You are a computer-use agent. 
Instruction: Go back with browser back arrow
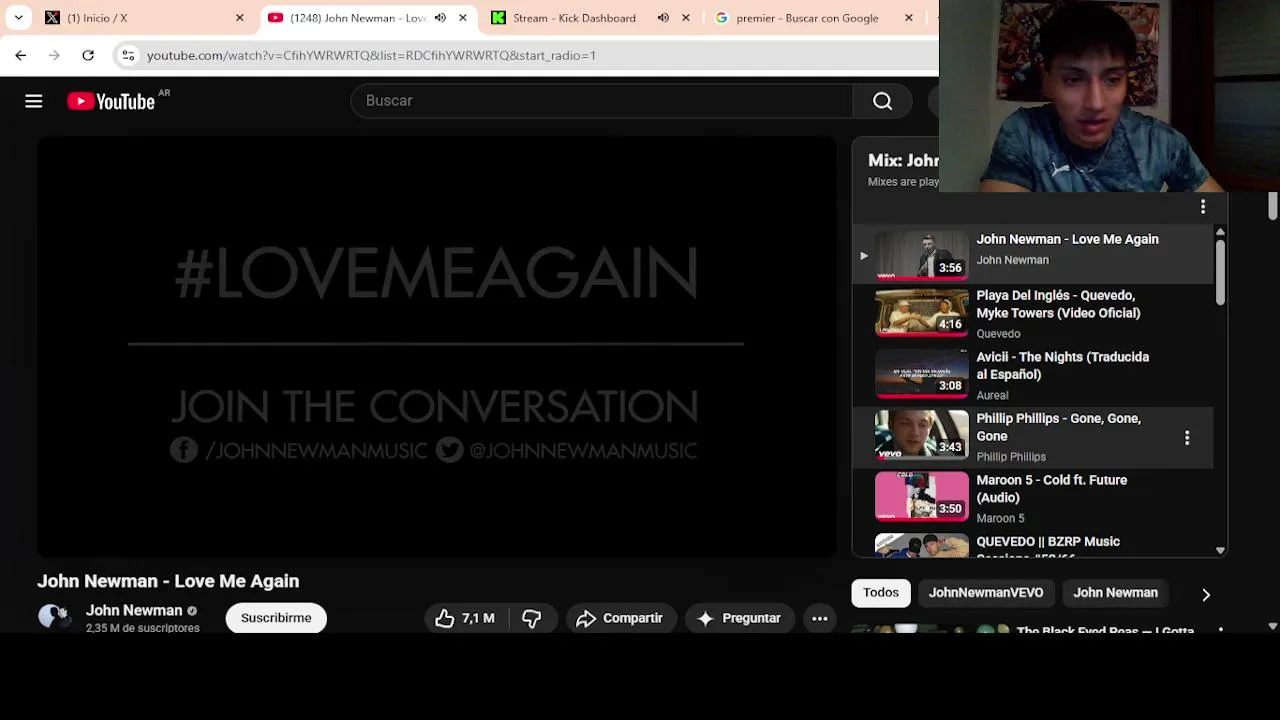[x=21, y=55]
